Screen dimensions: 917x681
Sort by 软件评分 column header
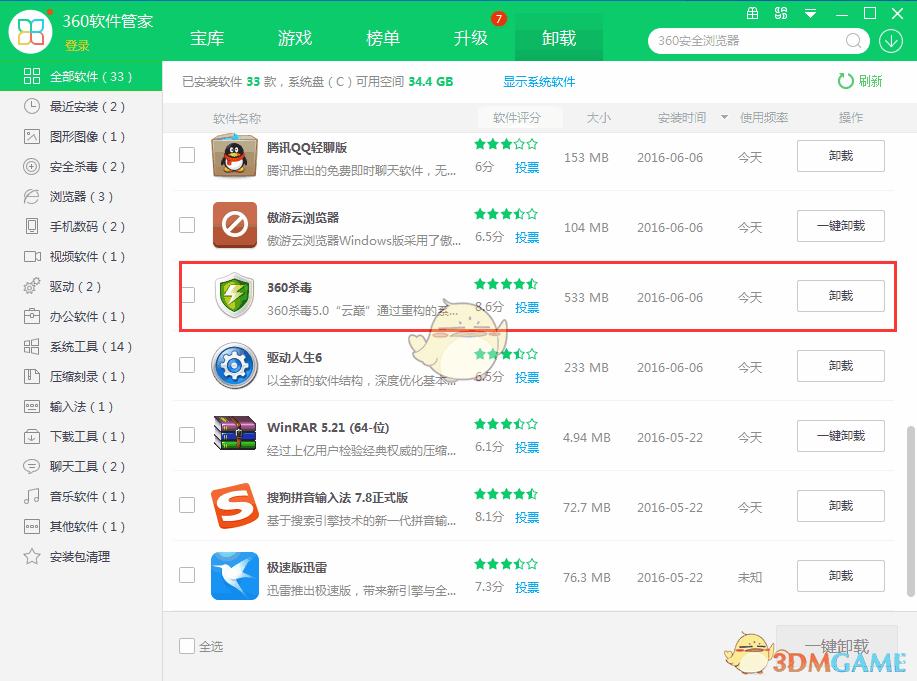(517, 118)
